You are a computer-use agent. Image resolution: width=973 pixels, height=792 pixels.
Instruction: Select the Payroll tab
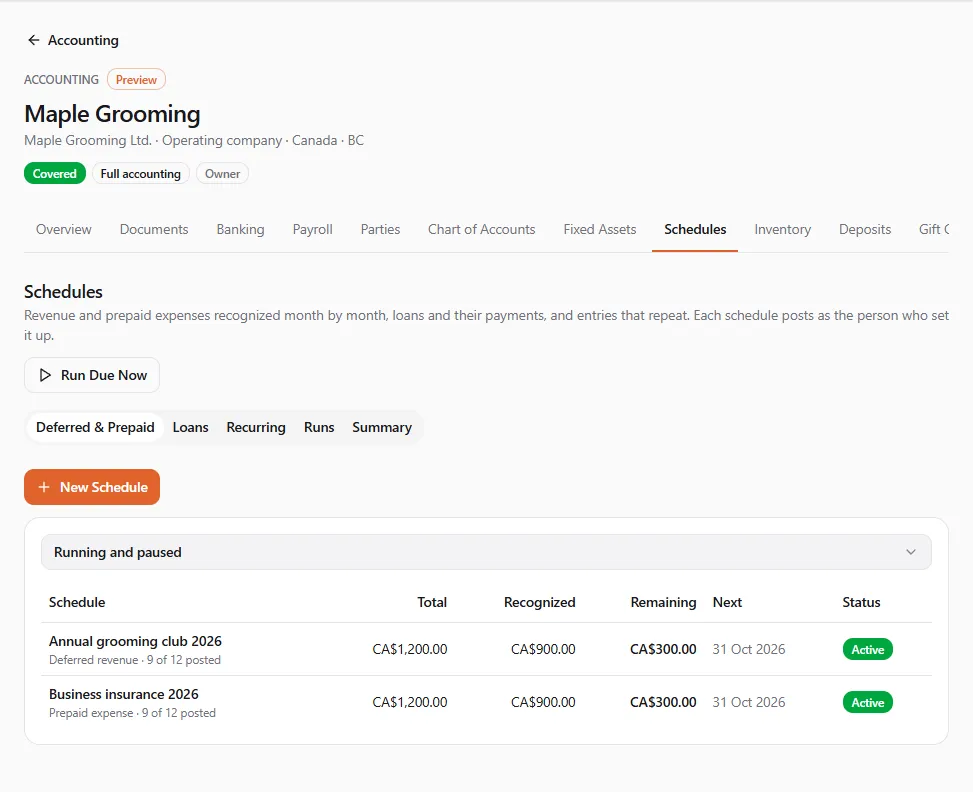coord(313,230)
